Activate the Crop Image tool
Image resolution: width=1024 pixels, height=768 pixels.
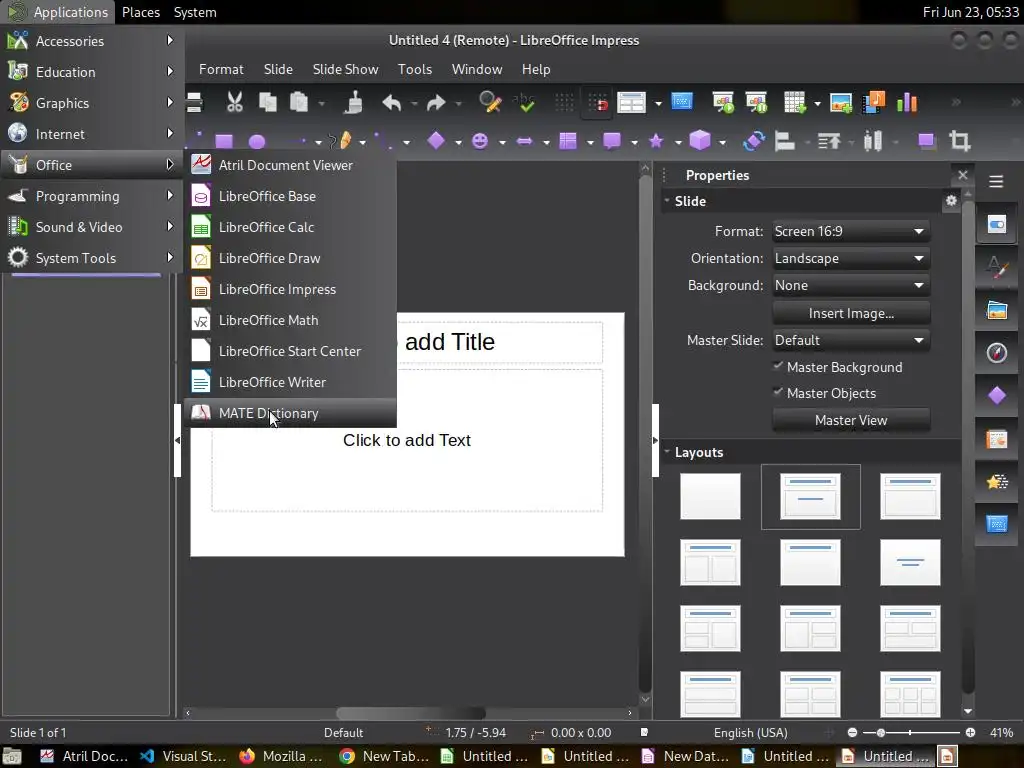click(x=959, y=140)
